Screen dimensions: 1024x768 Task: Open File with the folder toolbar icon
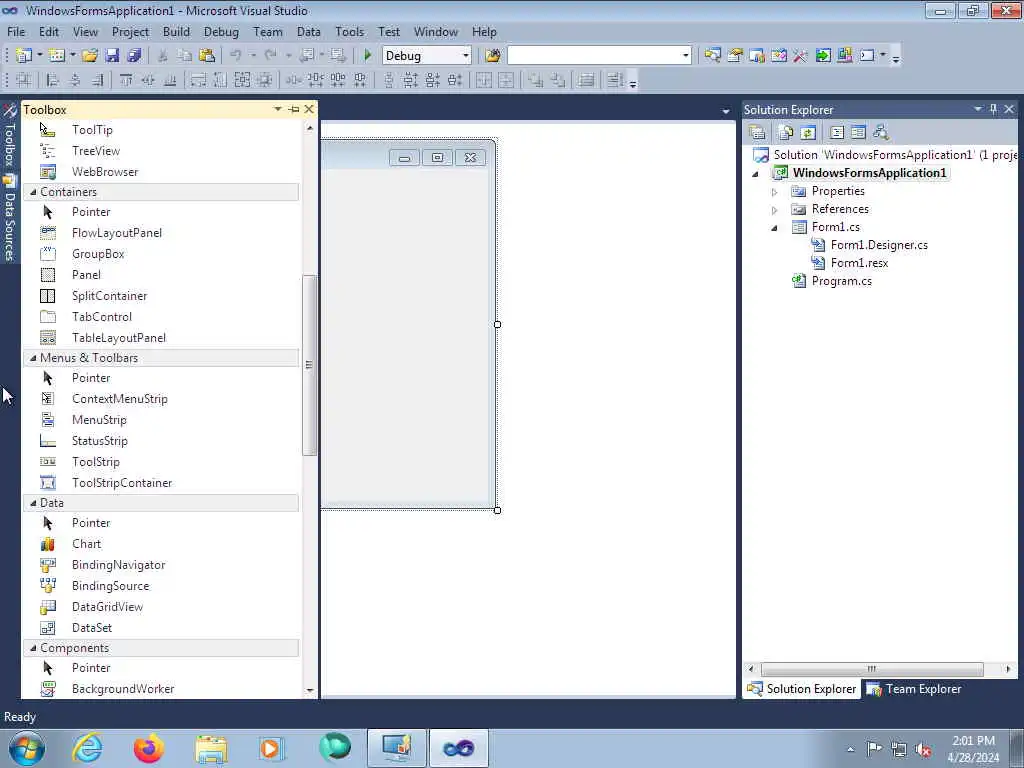(90, 56)
